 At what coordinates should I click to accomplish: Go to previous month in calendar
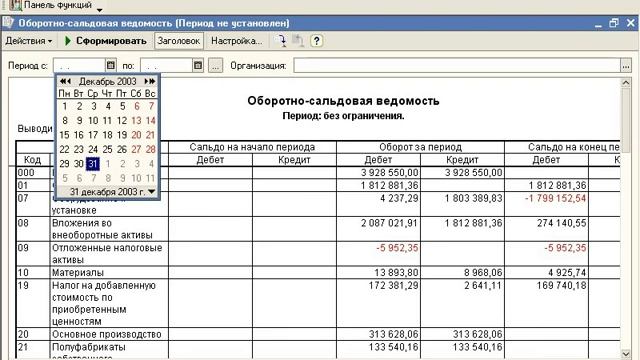tap(69, 81)
